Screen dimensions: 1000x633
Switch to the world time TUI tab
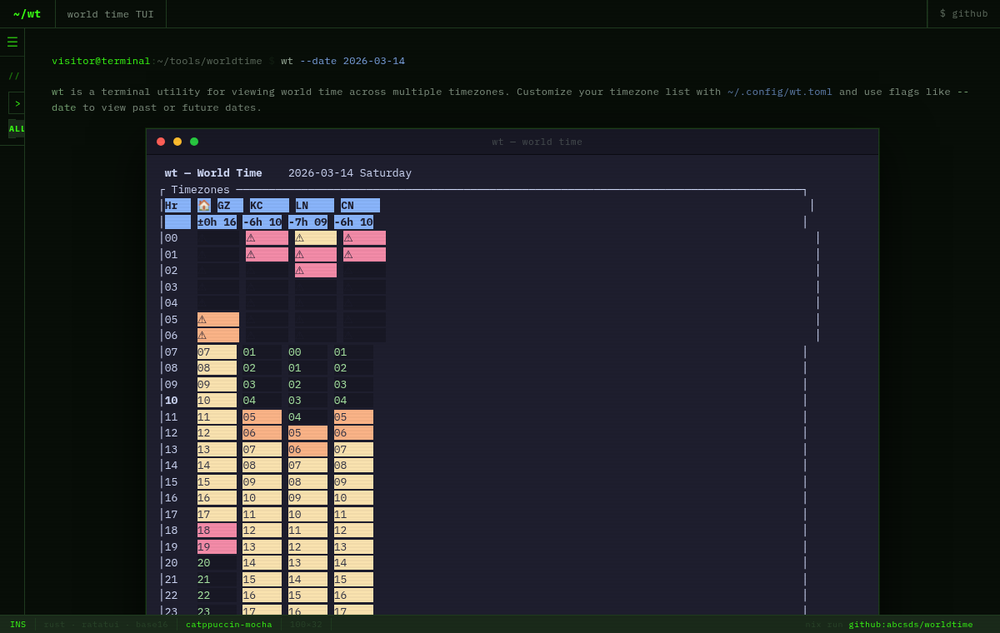coord(110,13)
